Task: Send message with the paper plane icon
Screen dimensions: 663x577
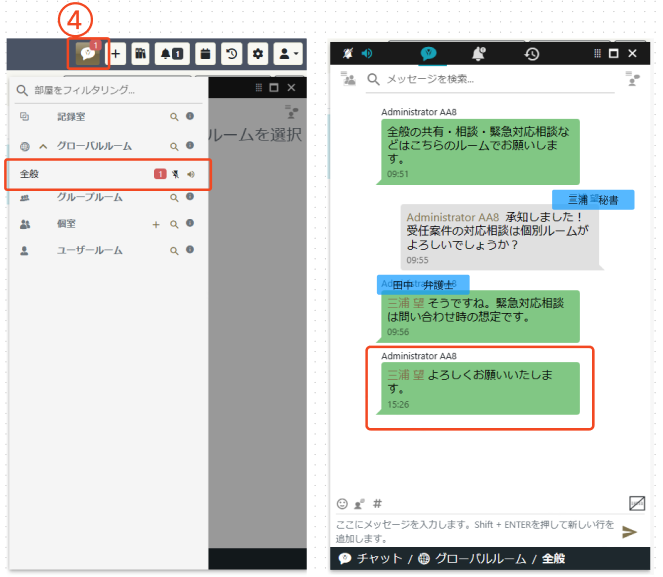Action: pyautogui.click(x=629, y=532)
